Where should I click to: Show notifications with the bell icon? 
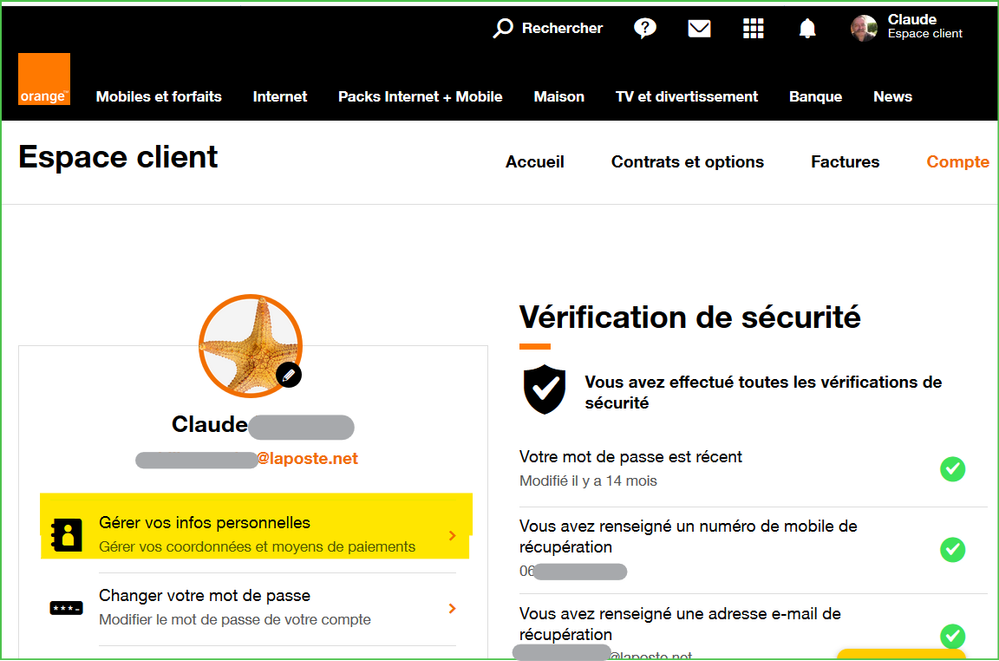(x=807, y=28)
